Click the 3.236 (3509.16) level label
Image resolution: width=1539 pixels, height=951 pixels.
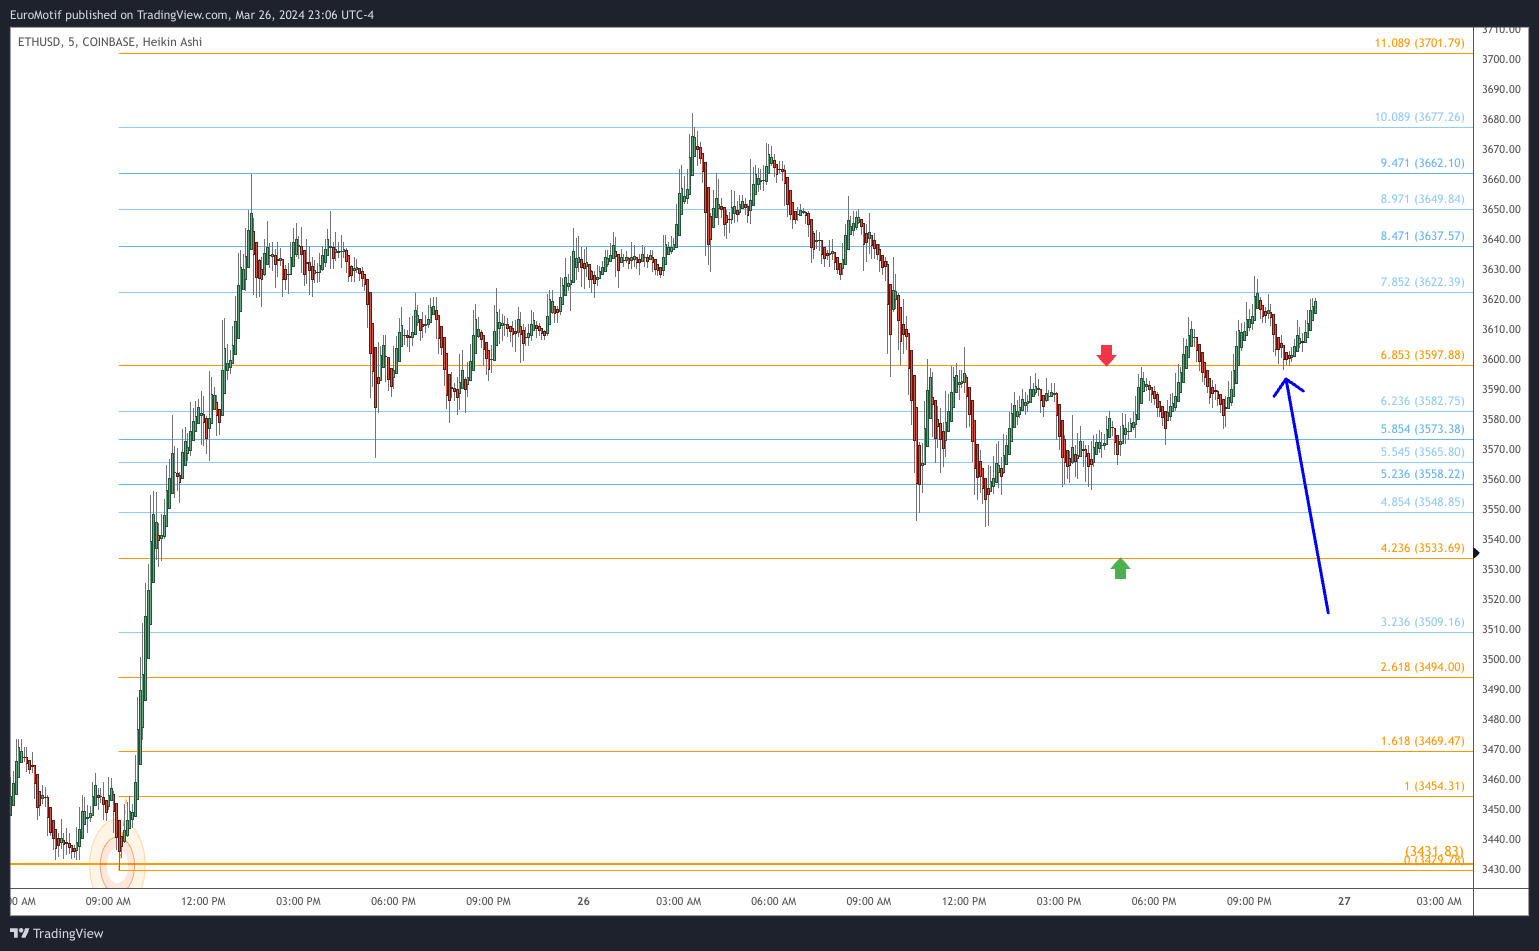1422,622
